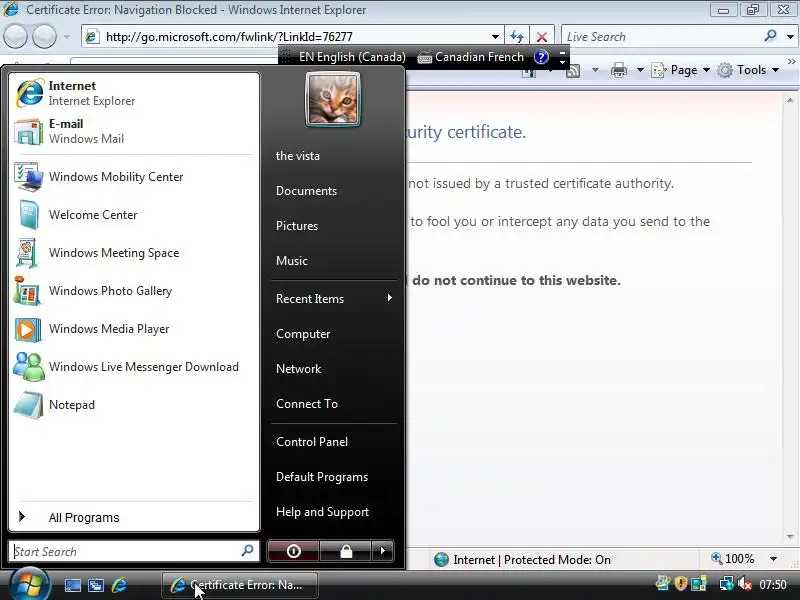The width and height of the screenshot is (800, 600).
Task: Open Connect To
Action: [307, 404]
